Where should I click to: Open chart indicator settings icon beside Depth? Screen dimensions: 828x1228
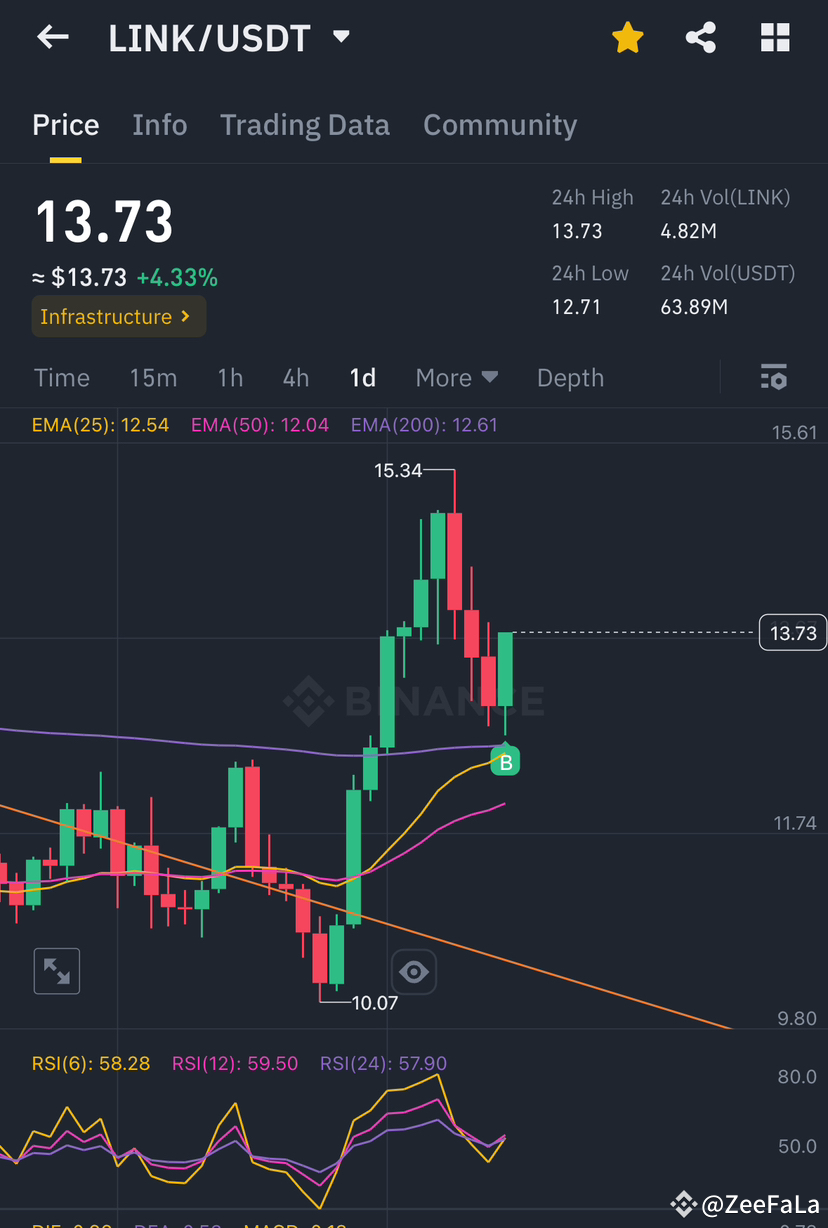coord(774,377)
